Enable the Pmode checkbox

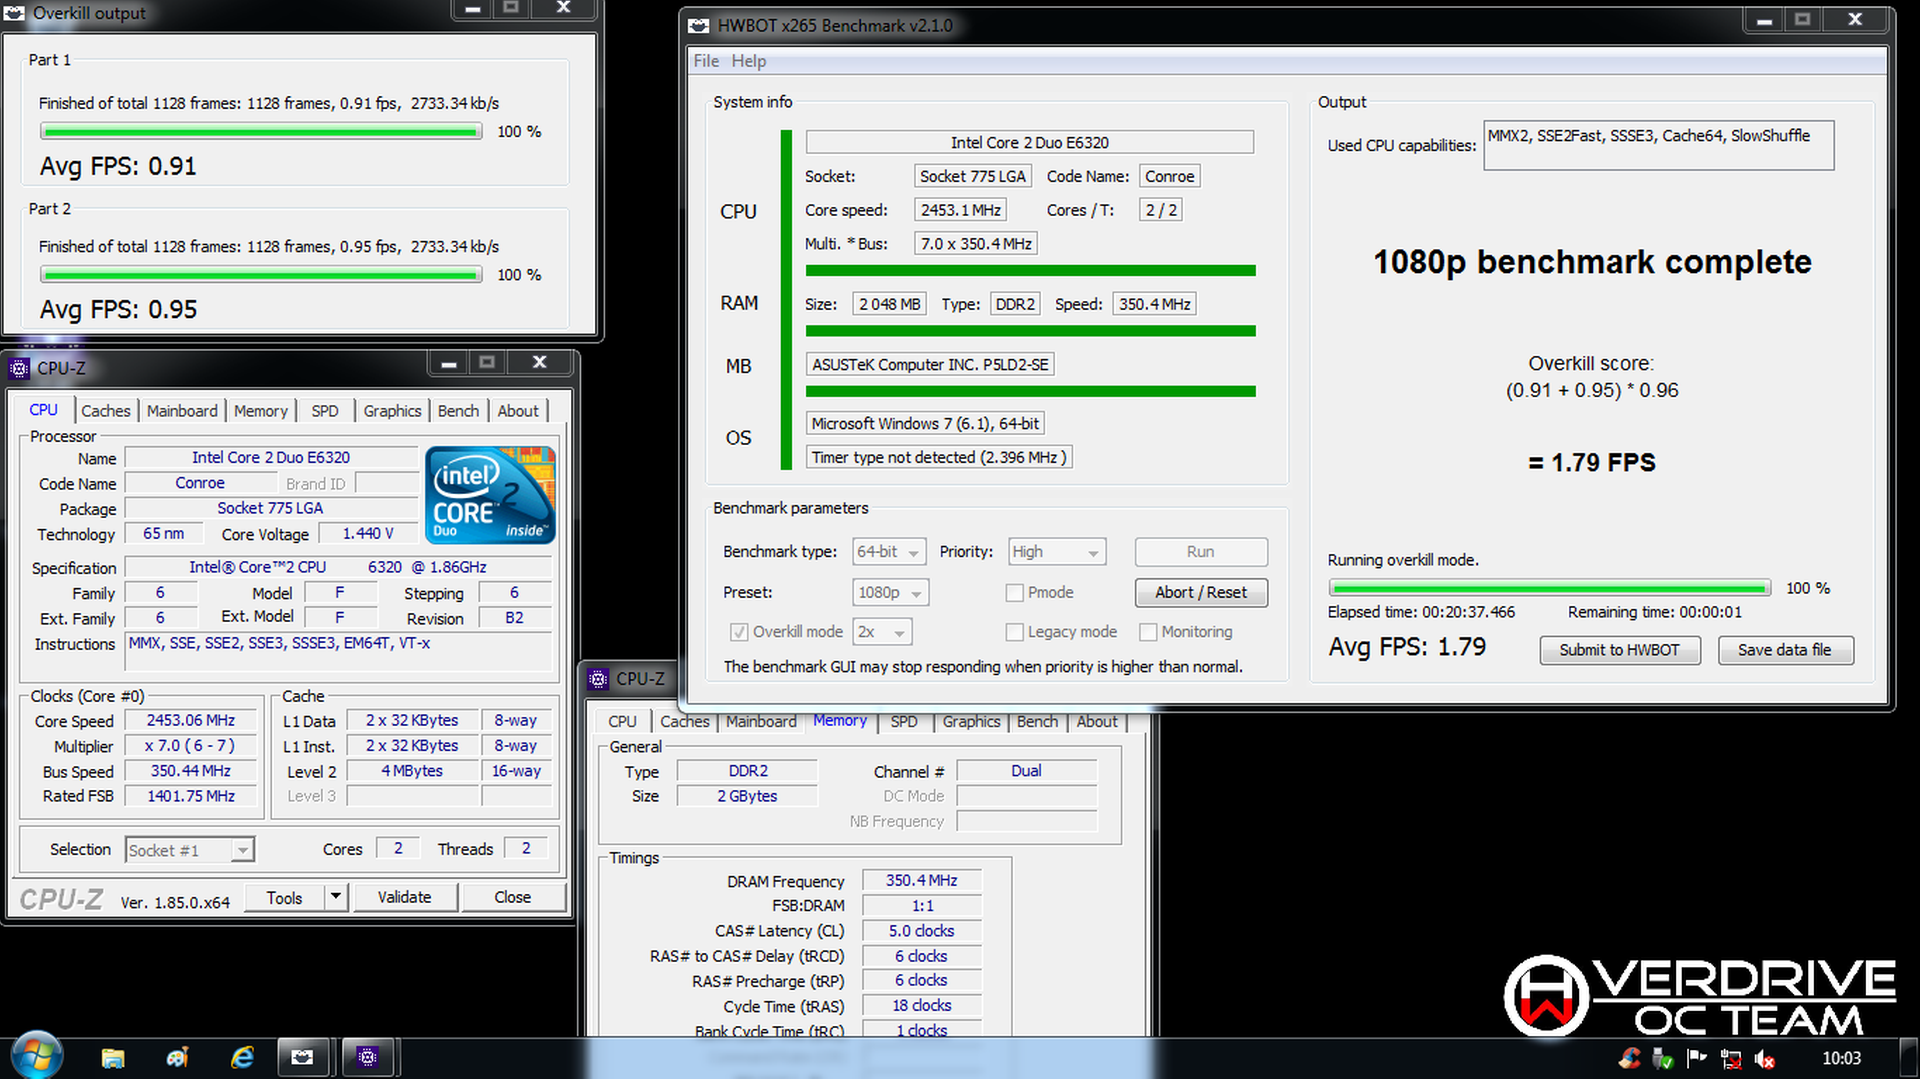pyautogui.click(x=1014, y=593)
